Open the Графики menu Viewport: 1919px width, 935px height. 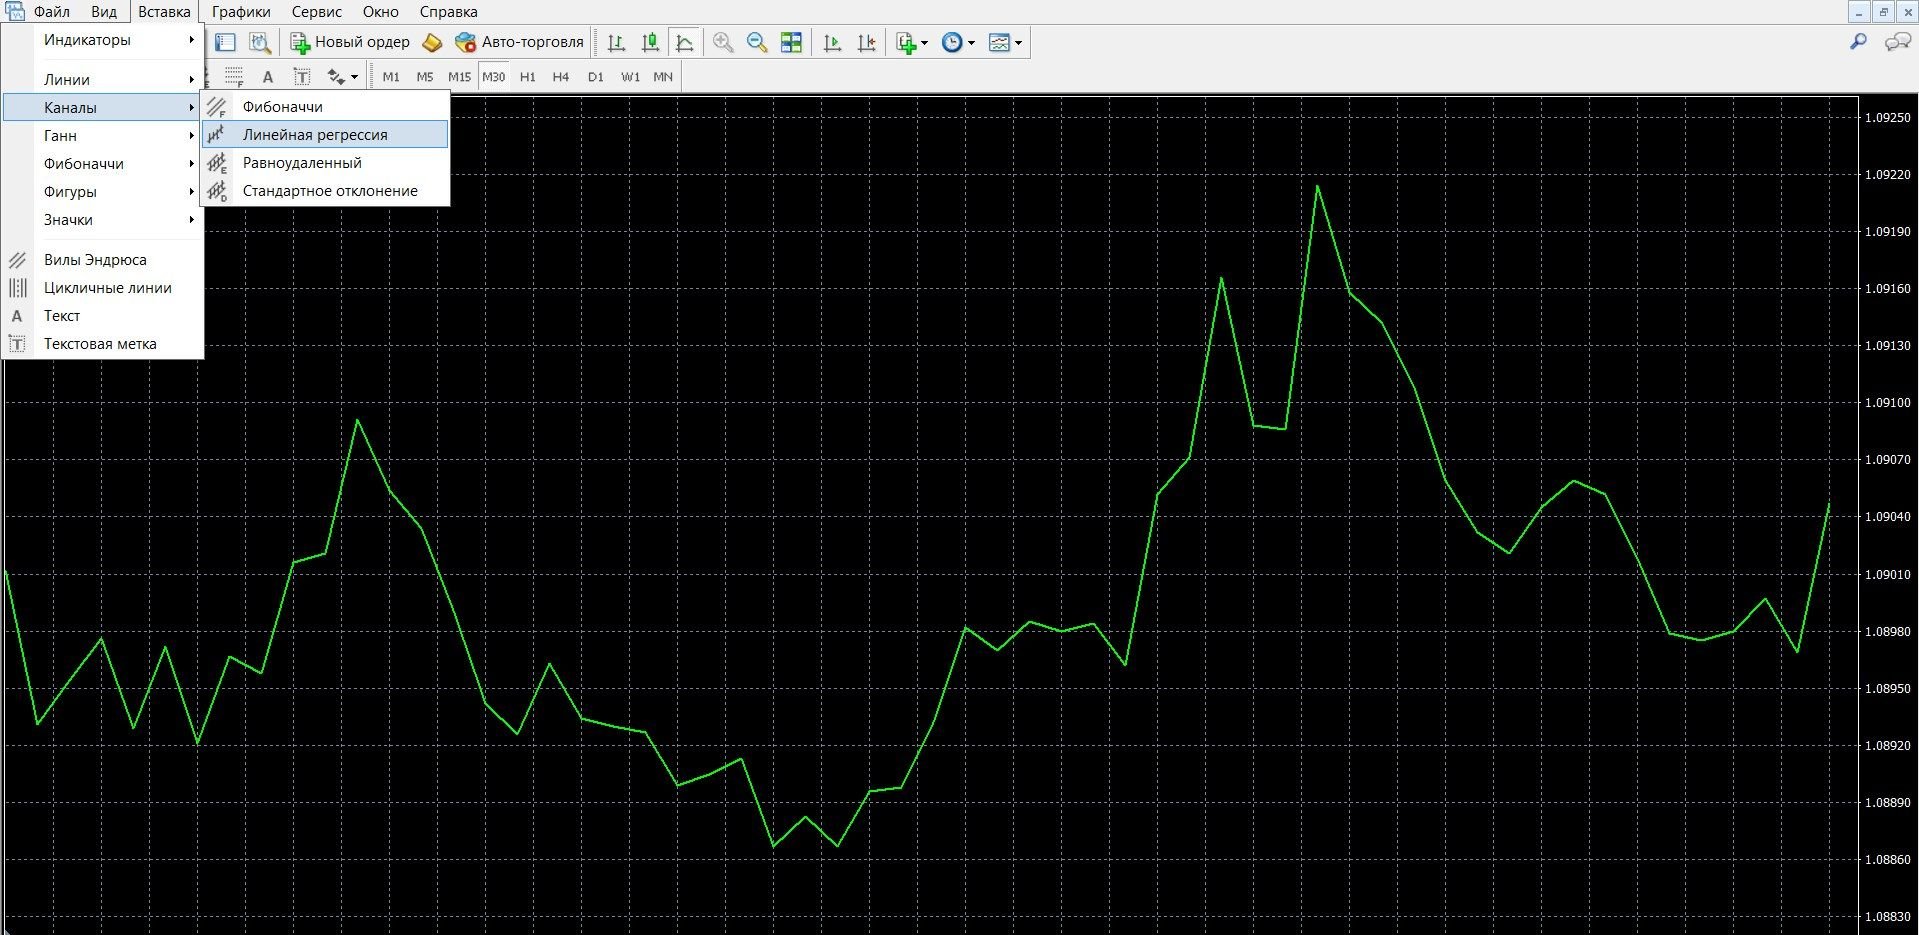[241, 12]
